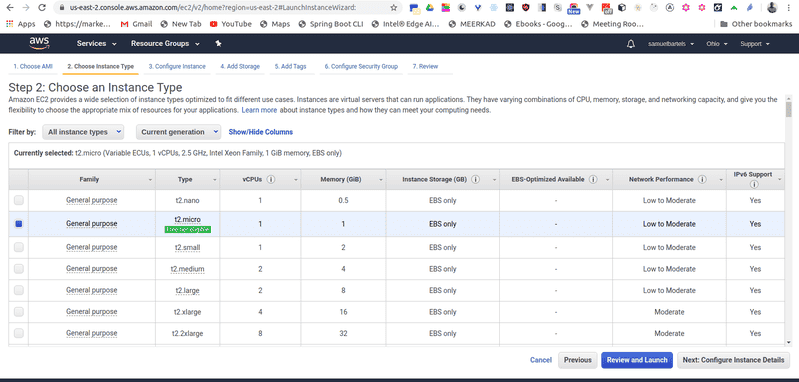Click the page vertical scrollbar thumb

pos(789,110)
